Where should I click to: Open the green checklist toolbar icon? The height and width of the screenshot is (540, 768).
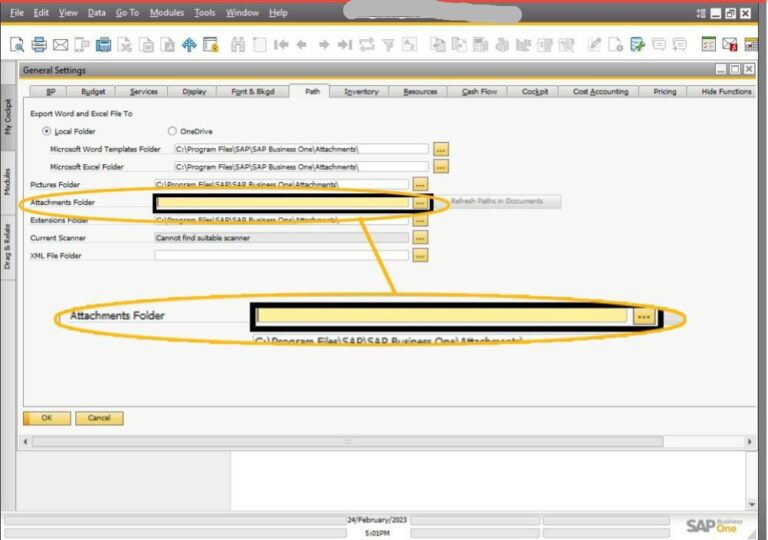pos(708,45)
